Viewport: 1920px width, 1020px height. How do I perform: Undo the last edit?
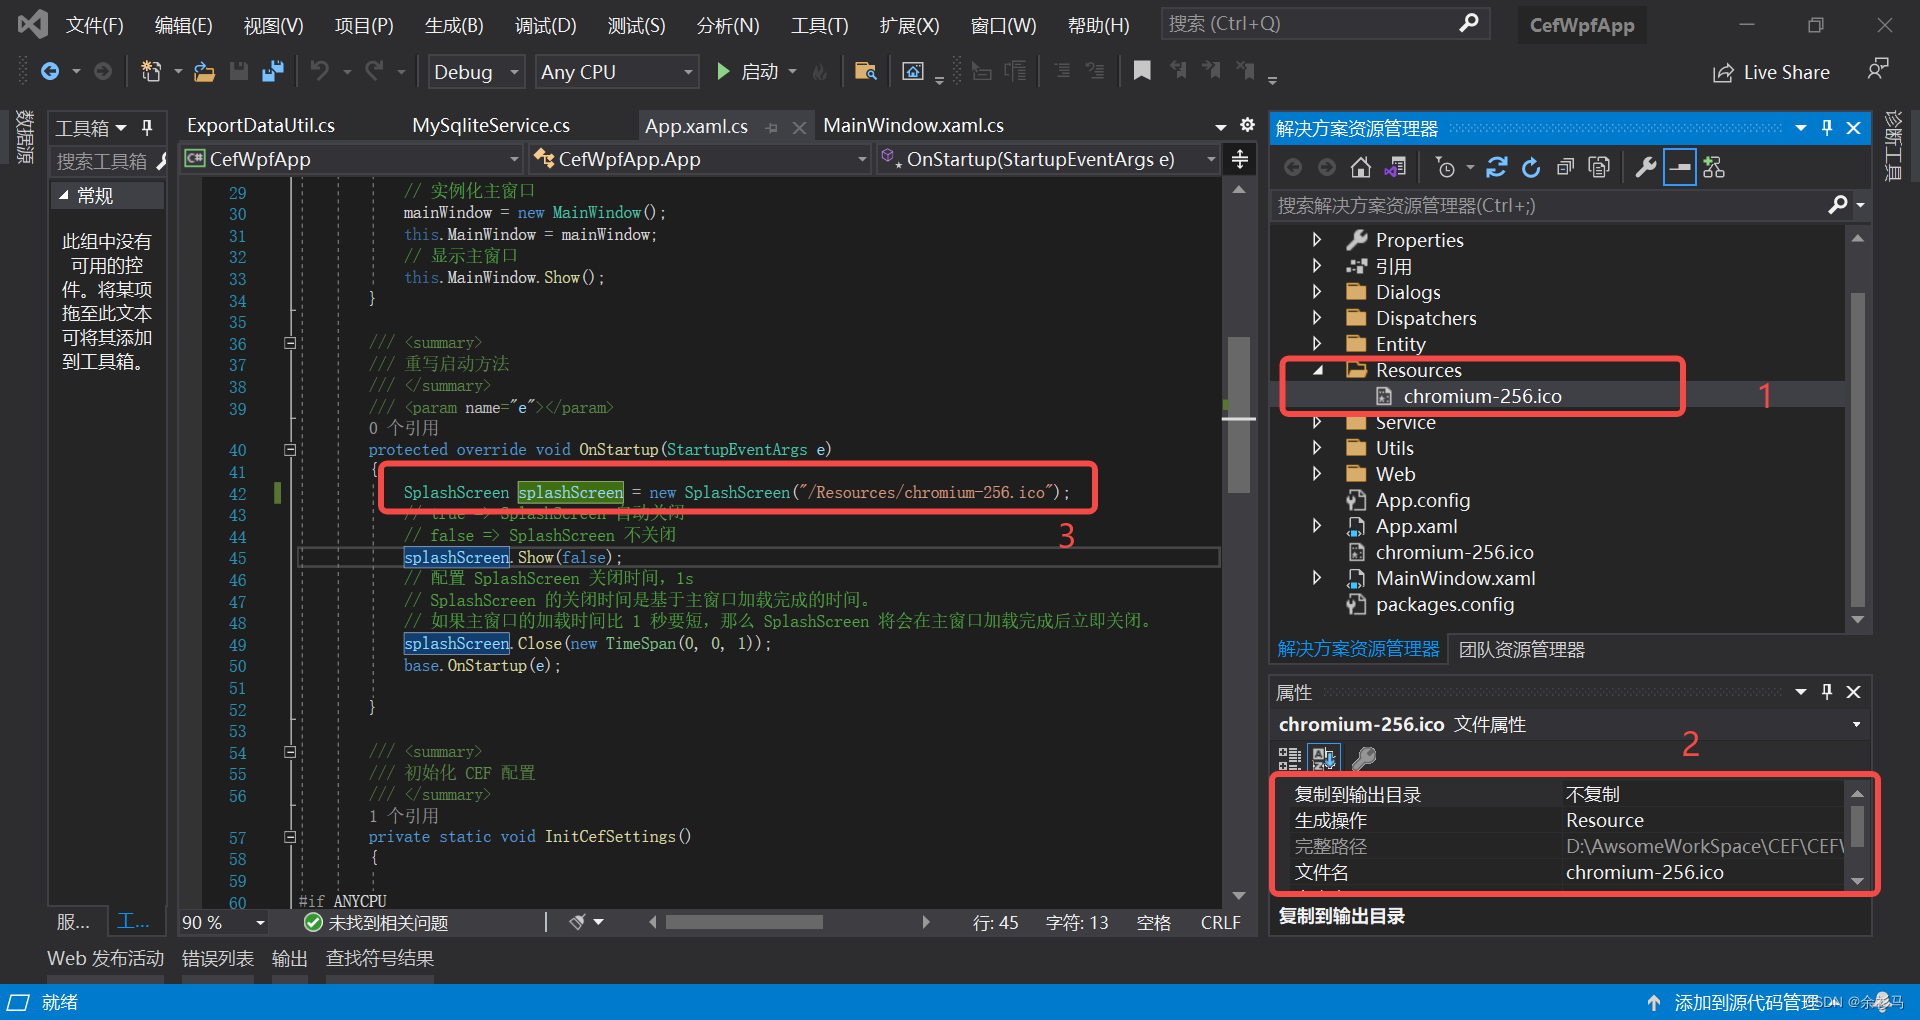coord(318,71)
